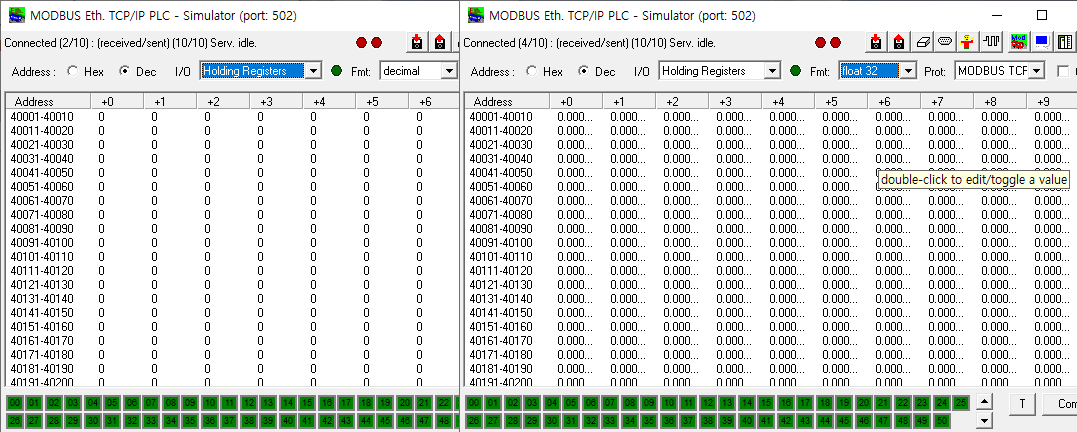Click +3 column header in left window
This screenshot has height=432, width=1077.
[277, 102]
